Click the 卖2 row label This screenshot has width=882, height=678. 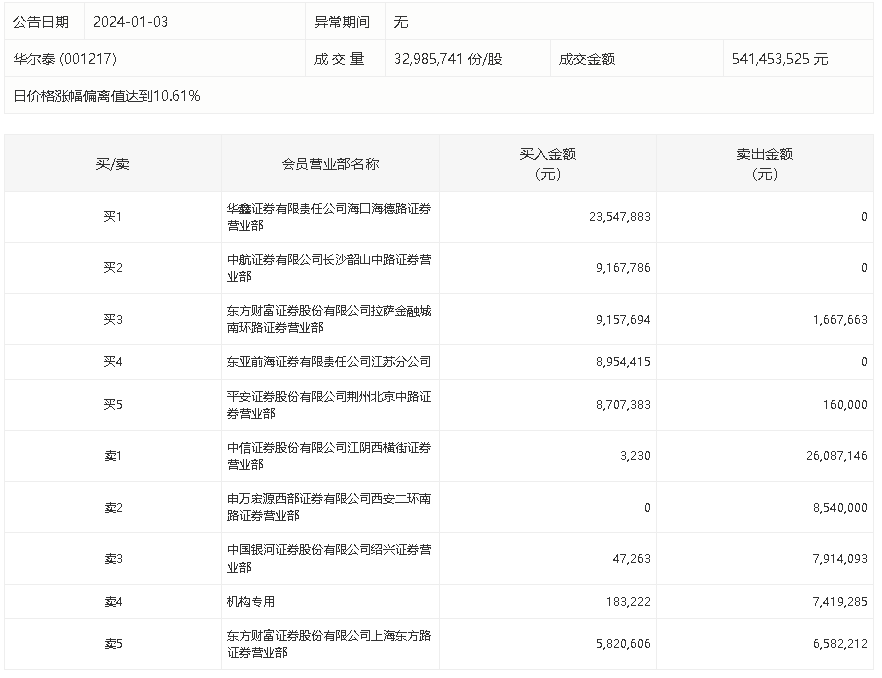click(113, 508)
